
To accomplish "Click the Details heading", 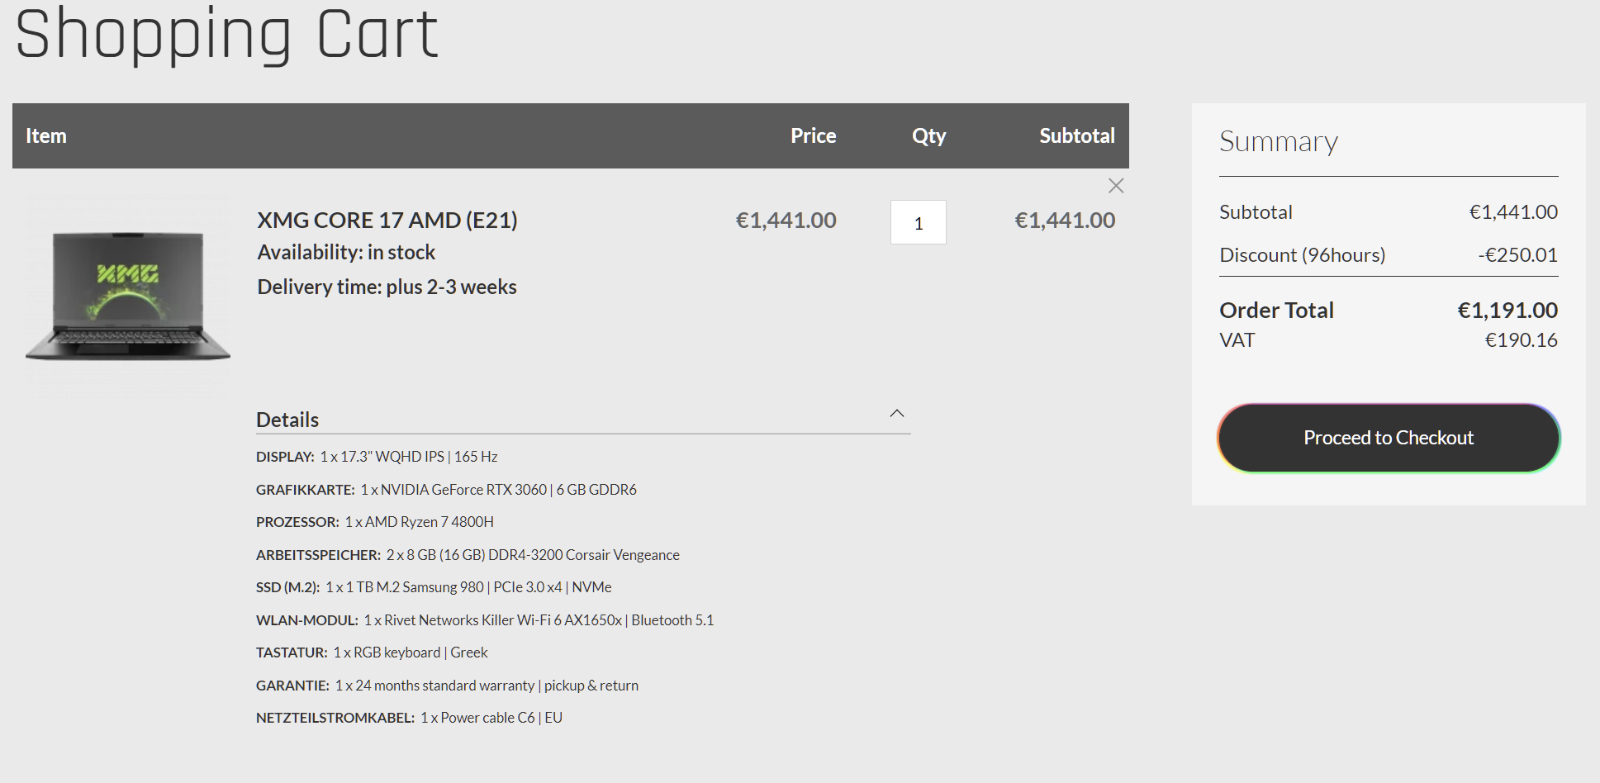I will click(x=287, y=420).
